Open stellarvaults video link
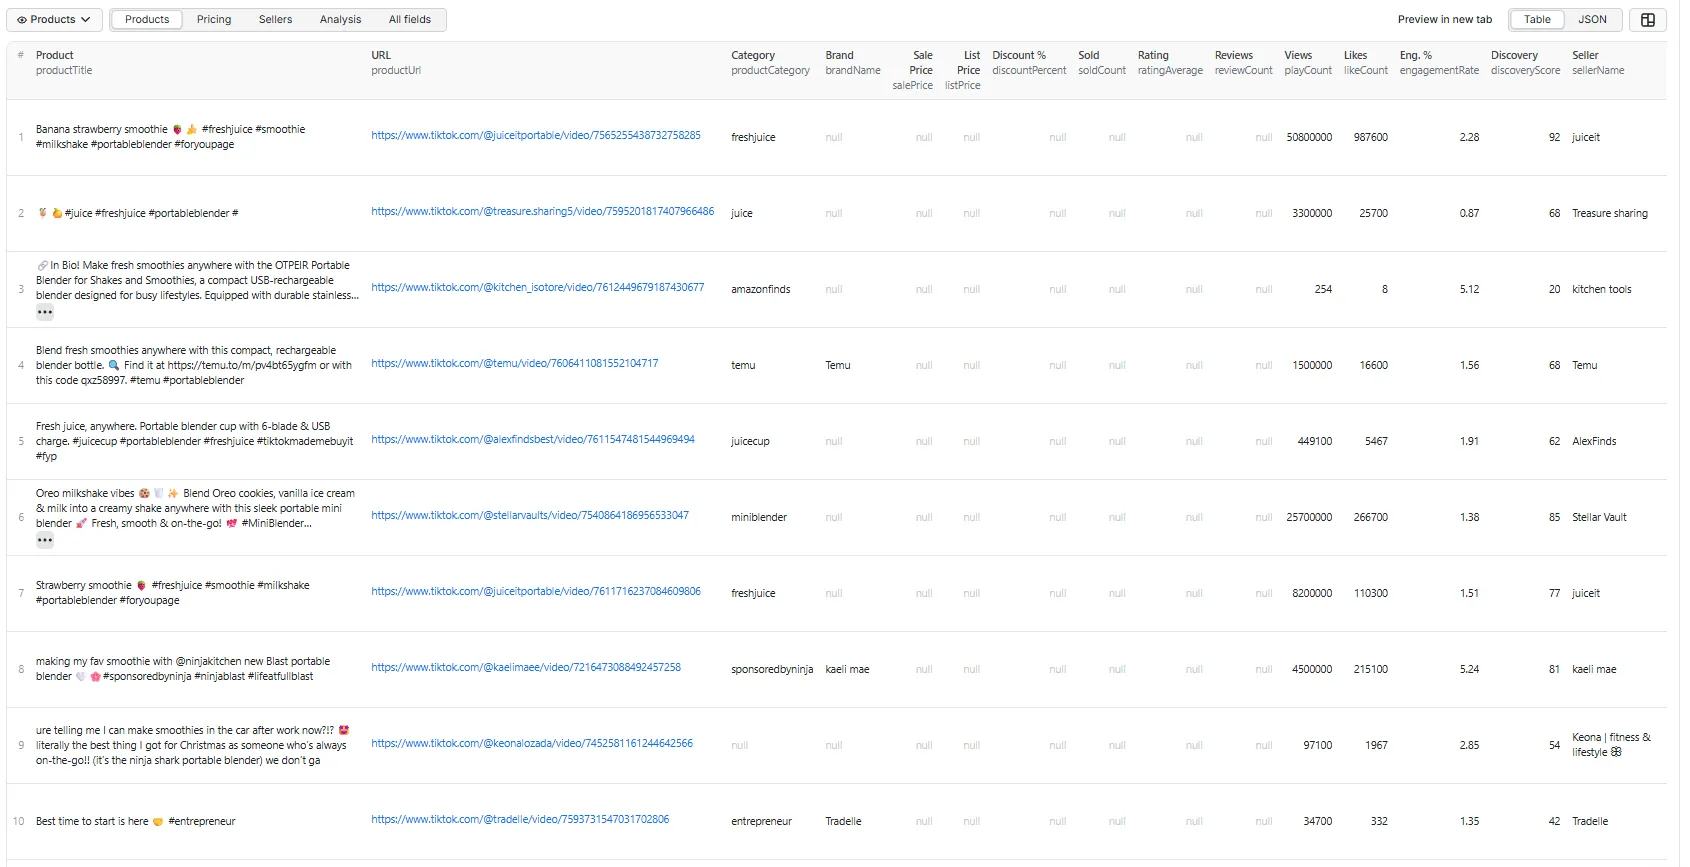1690x867 pixels. (x=530, y=515)
